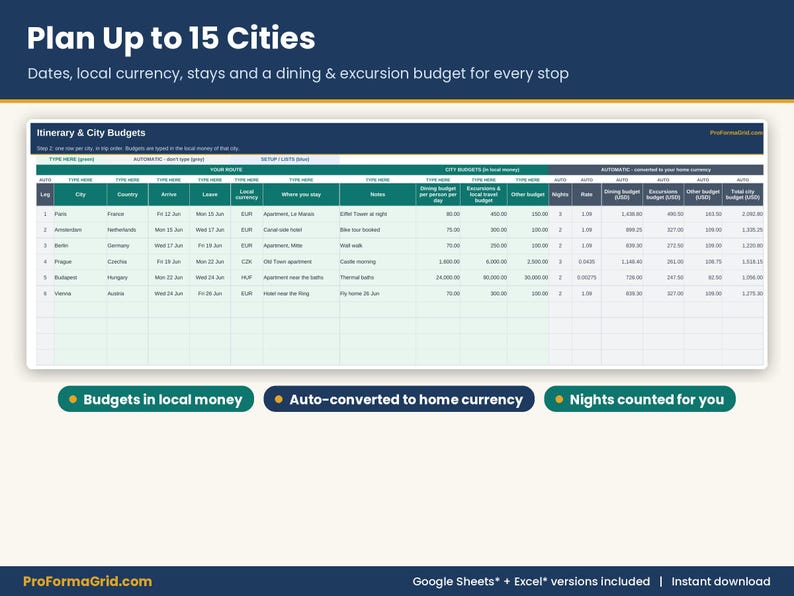Click the 'Leave' column header

[x=210, y=194]
